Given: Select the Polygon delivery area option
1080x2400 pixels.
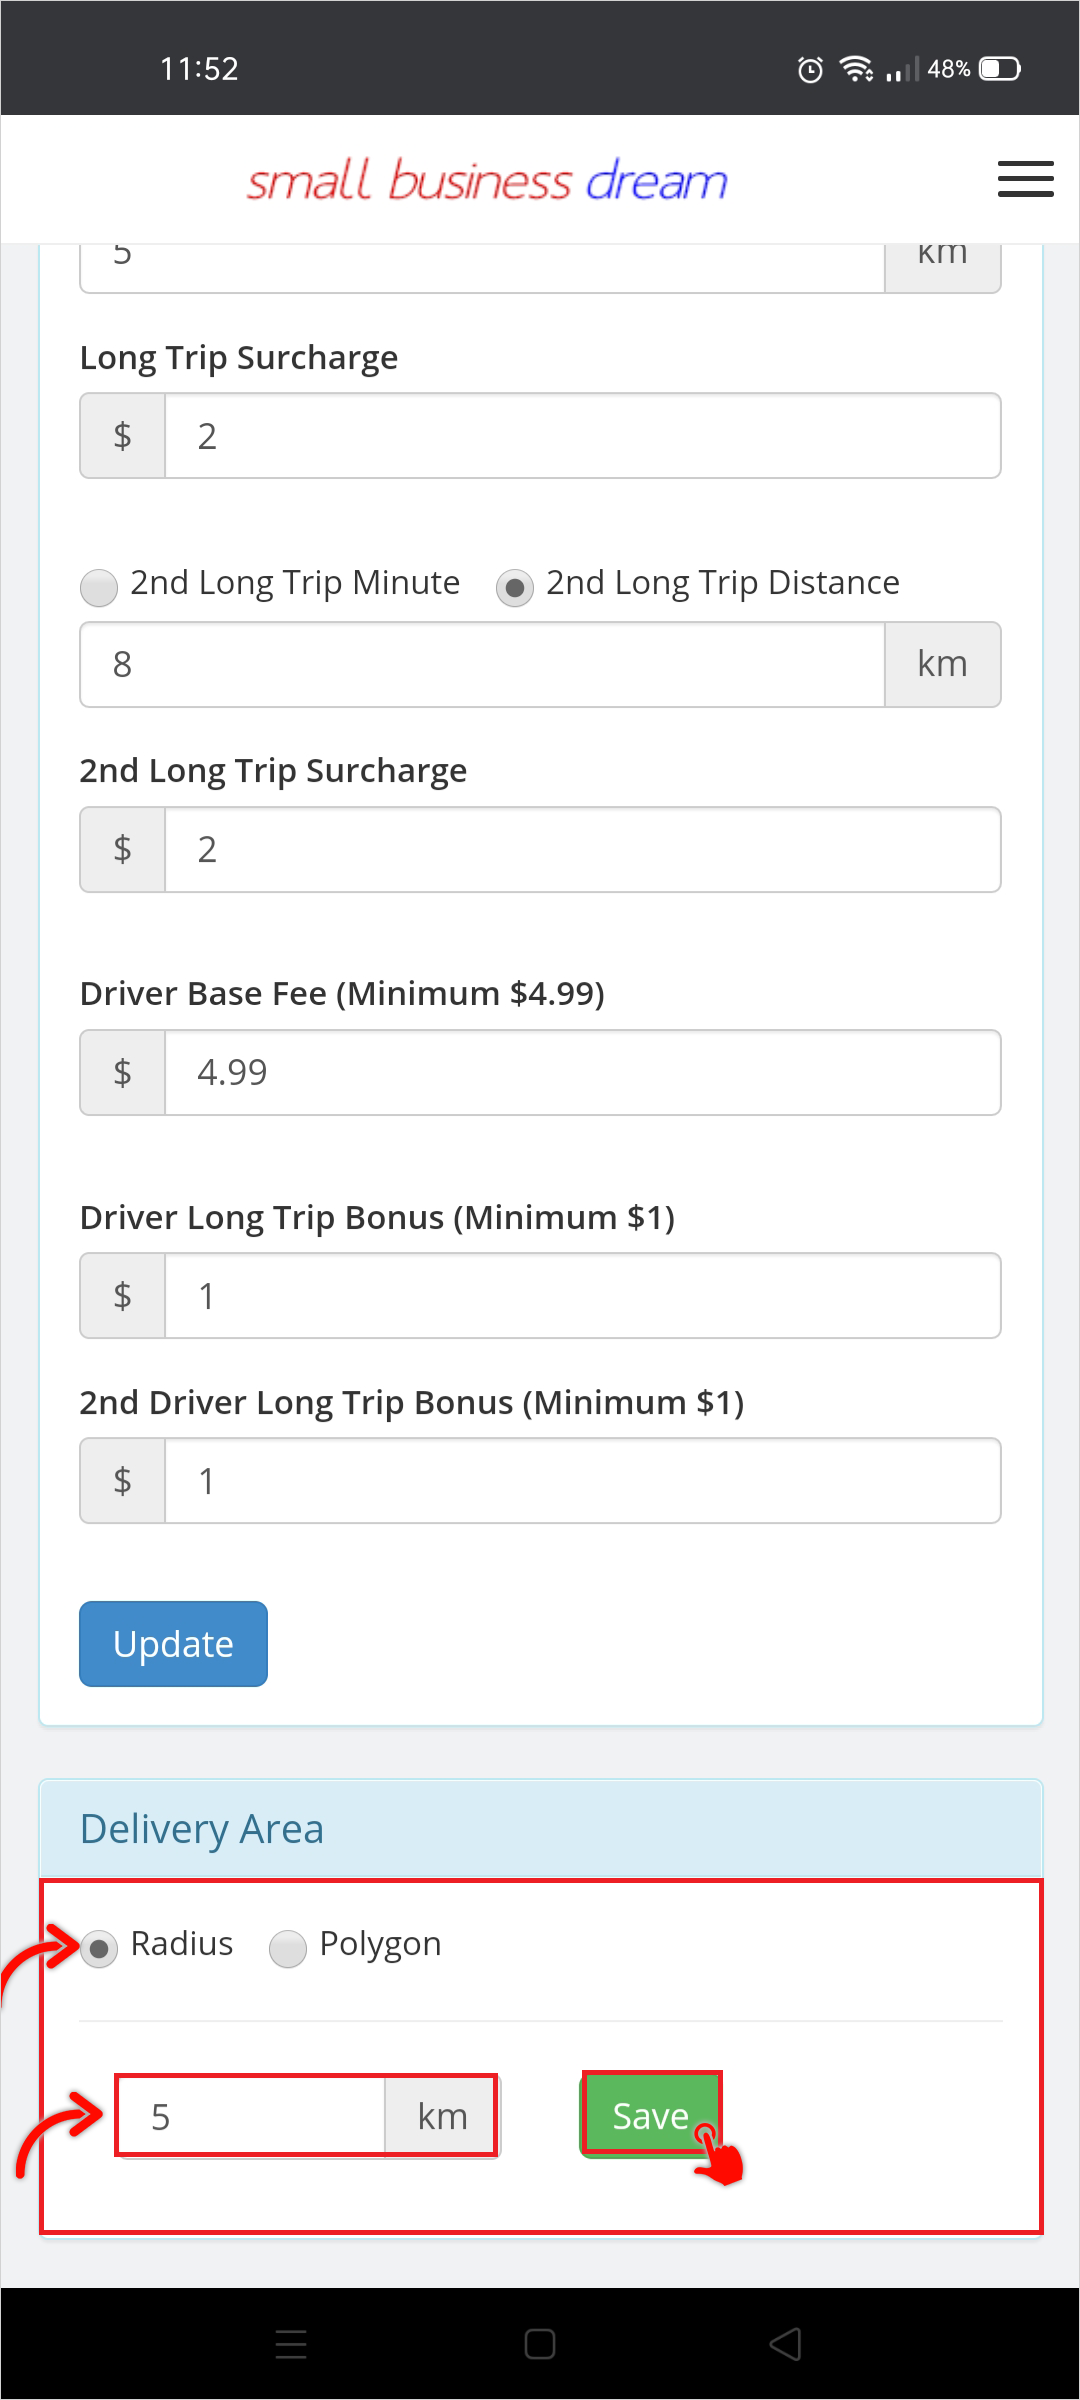Looking at the screenshot, I should coord(287,1944).
